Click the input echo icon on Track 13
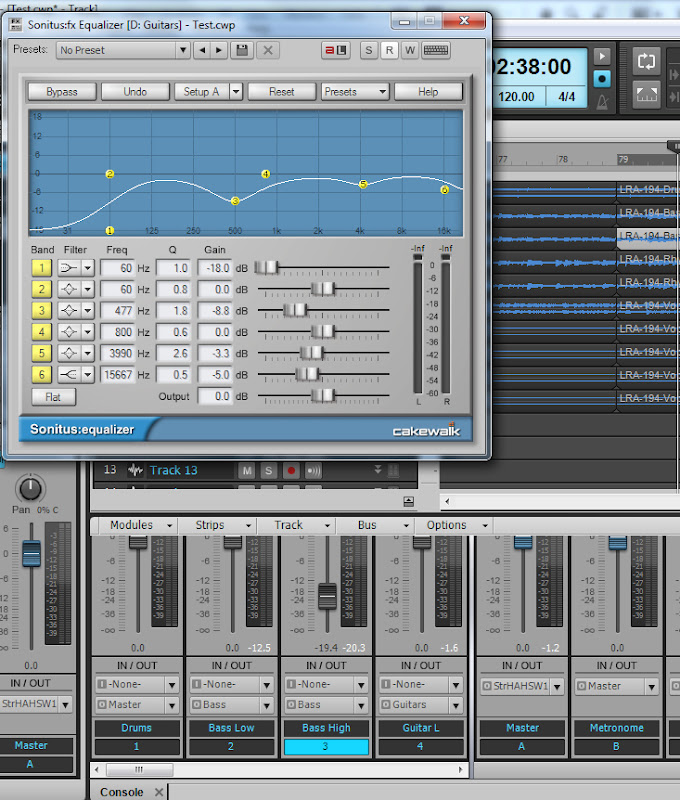The height and width of the screenshot is (800, 680). [x=314, y=470]
